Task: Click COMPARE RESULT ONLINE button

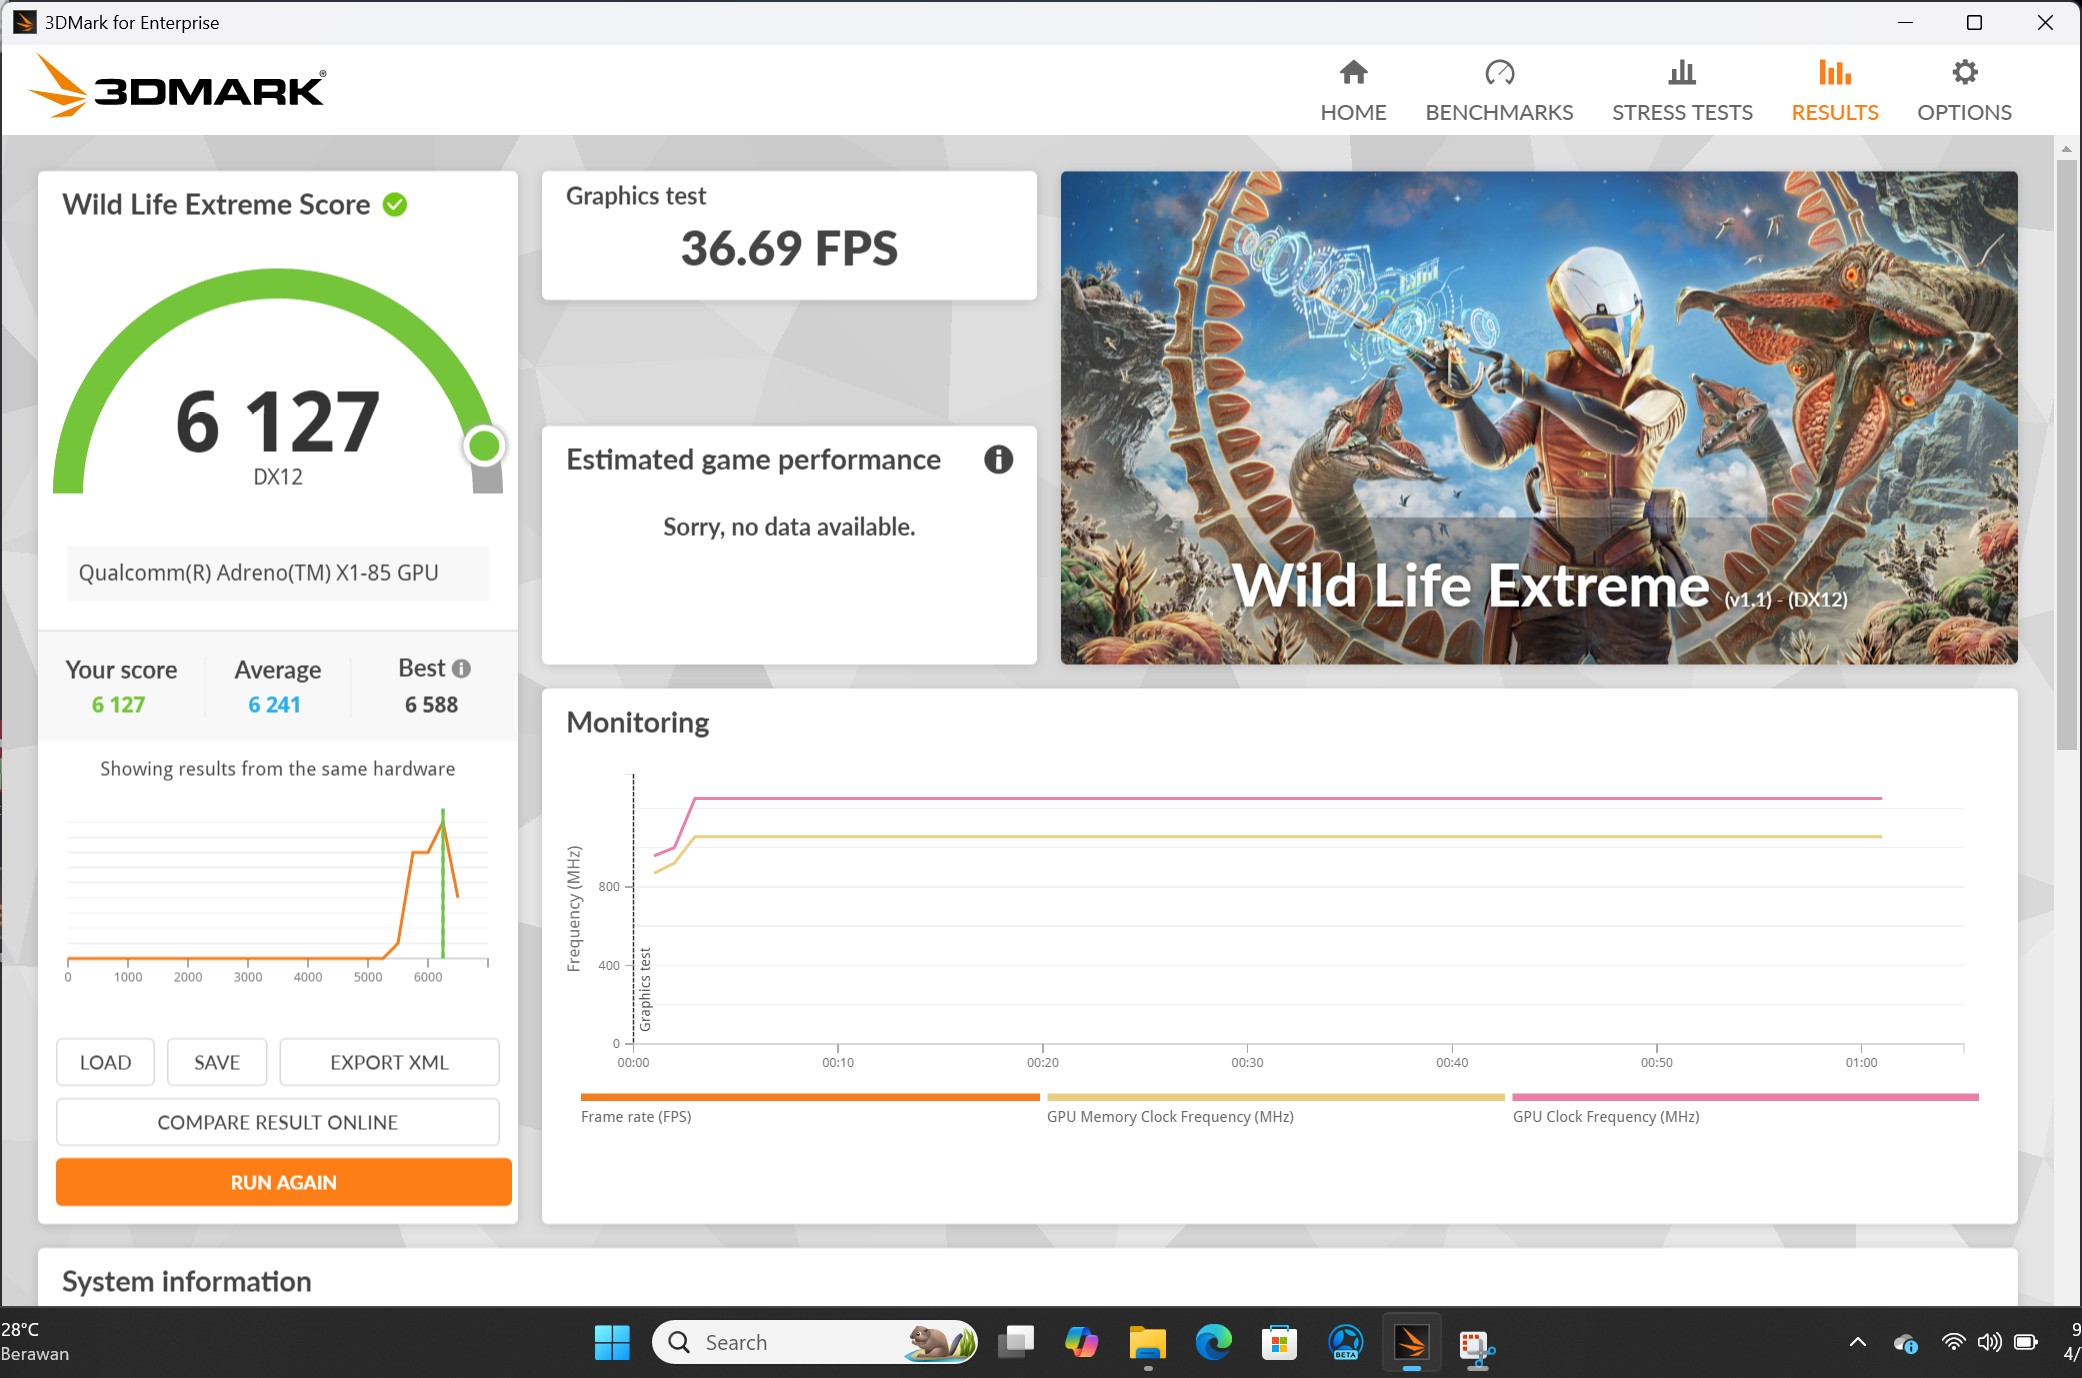Action: coord(278,1122)
